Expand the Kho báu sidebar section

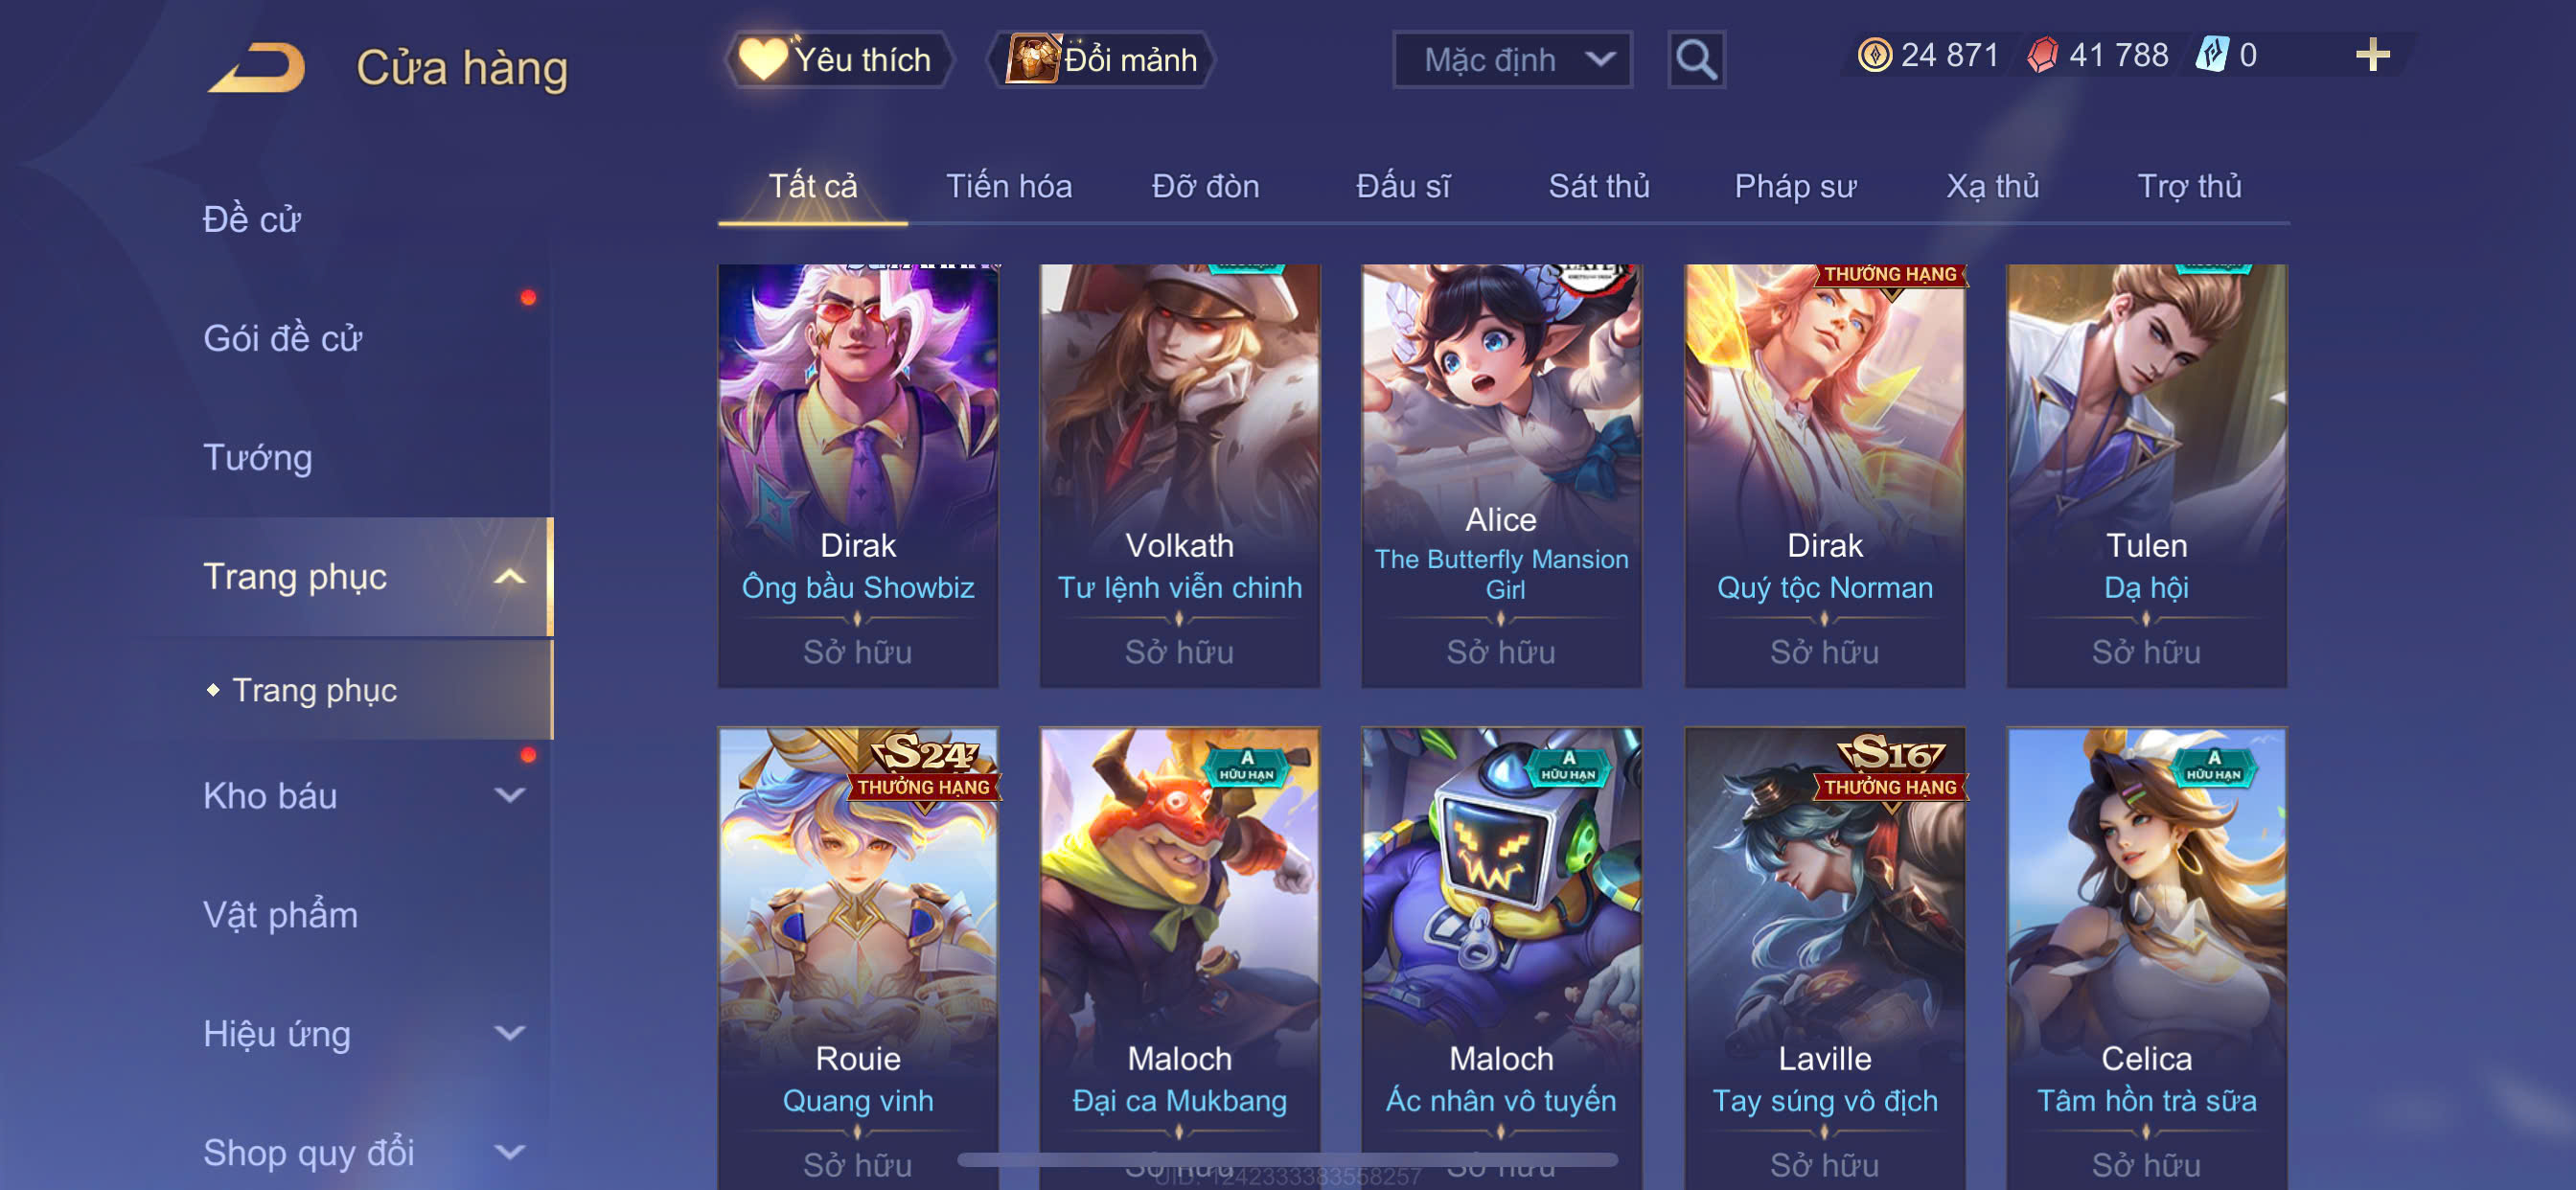(x=510, y=796)
